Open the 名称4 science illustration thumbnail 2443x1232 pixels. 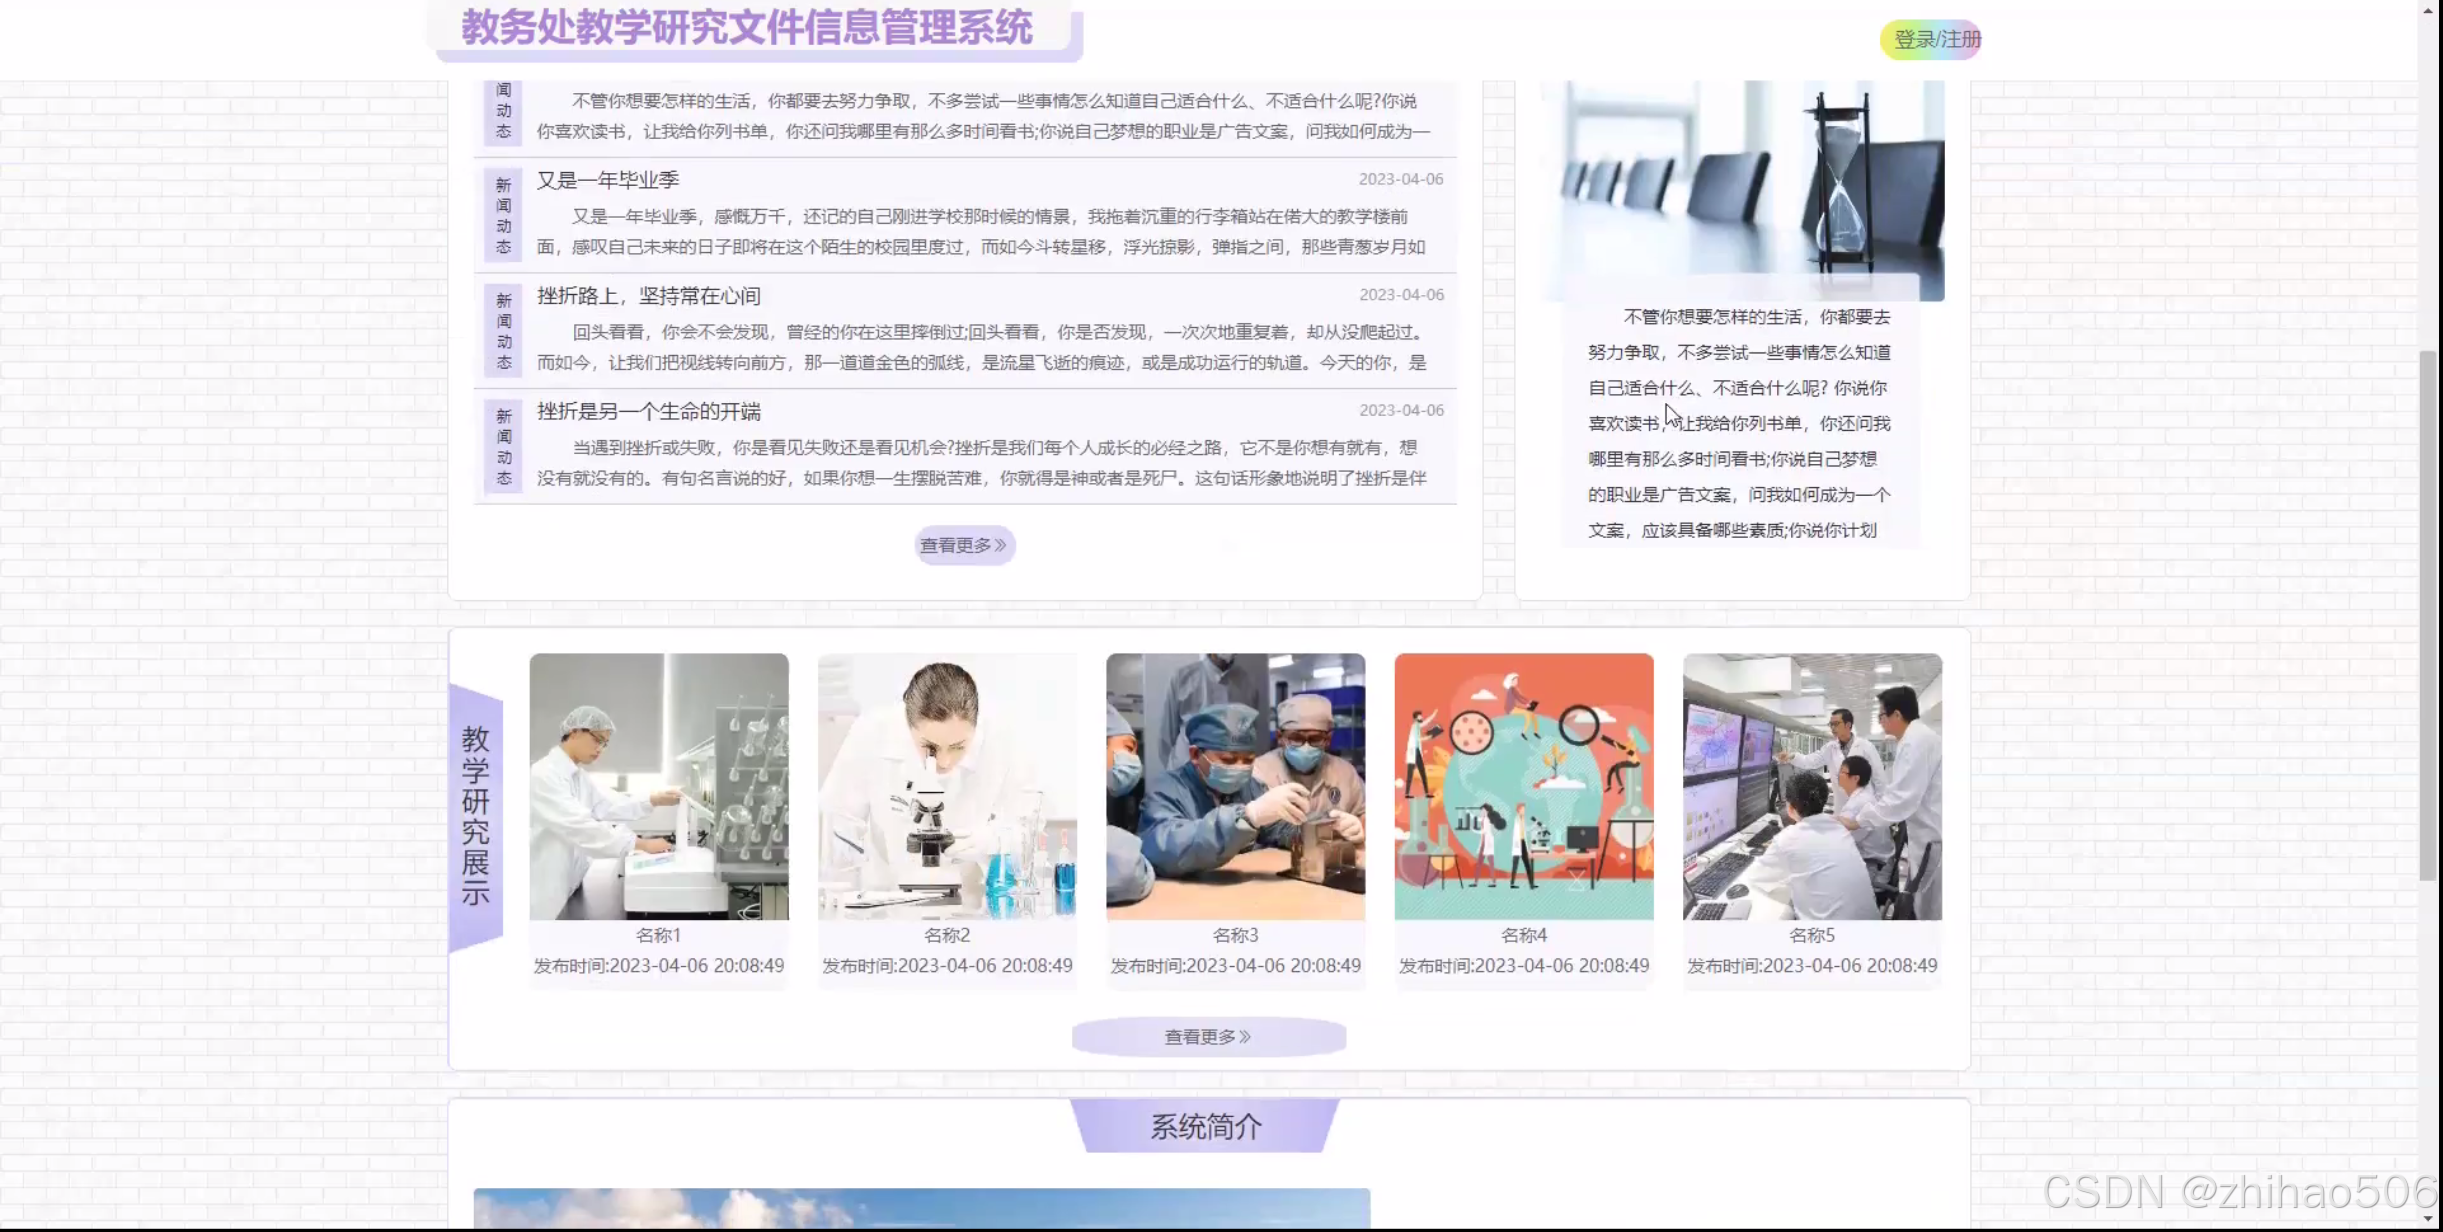click(1523, 786)
